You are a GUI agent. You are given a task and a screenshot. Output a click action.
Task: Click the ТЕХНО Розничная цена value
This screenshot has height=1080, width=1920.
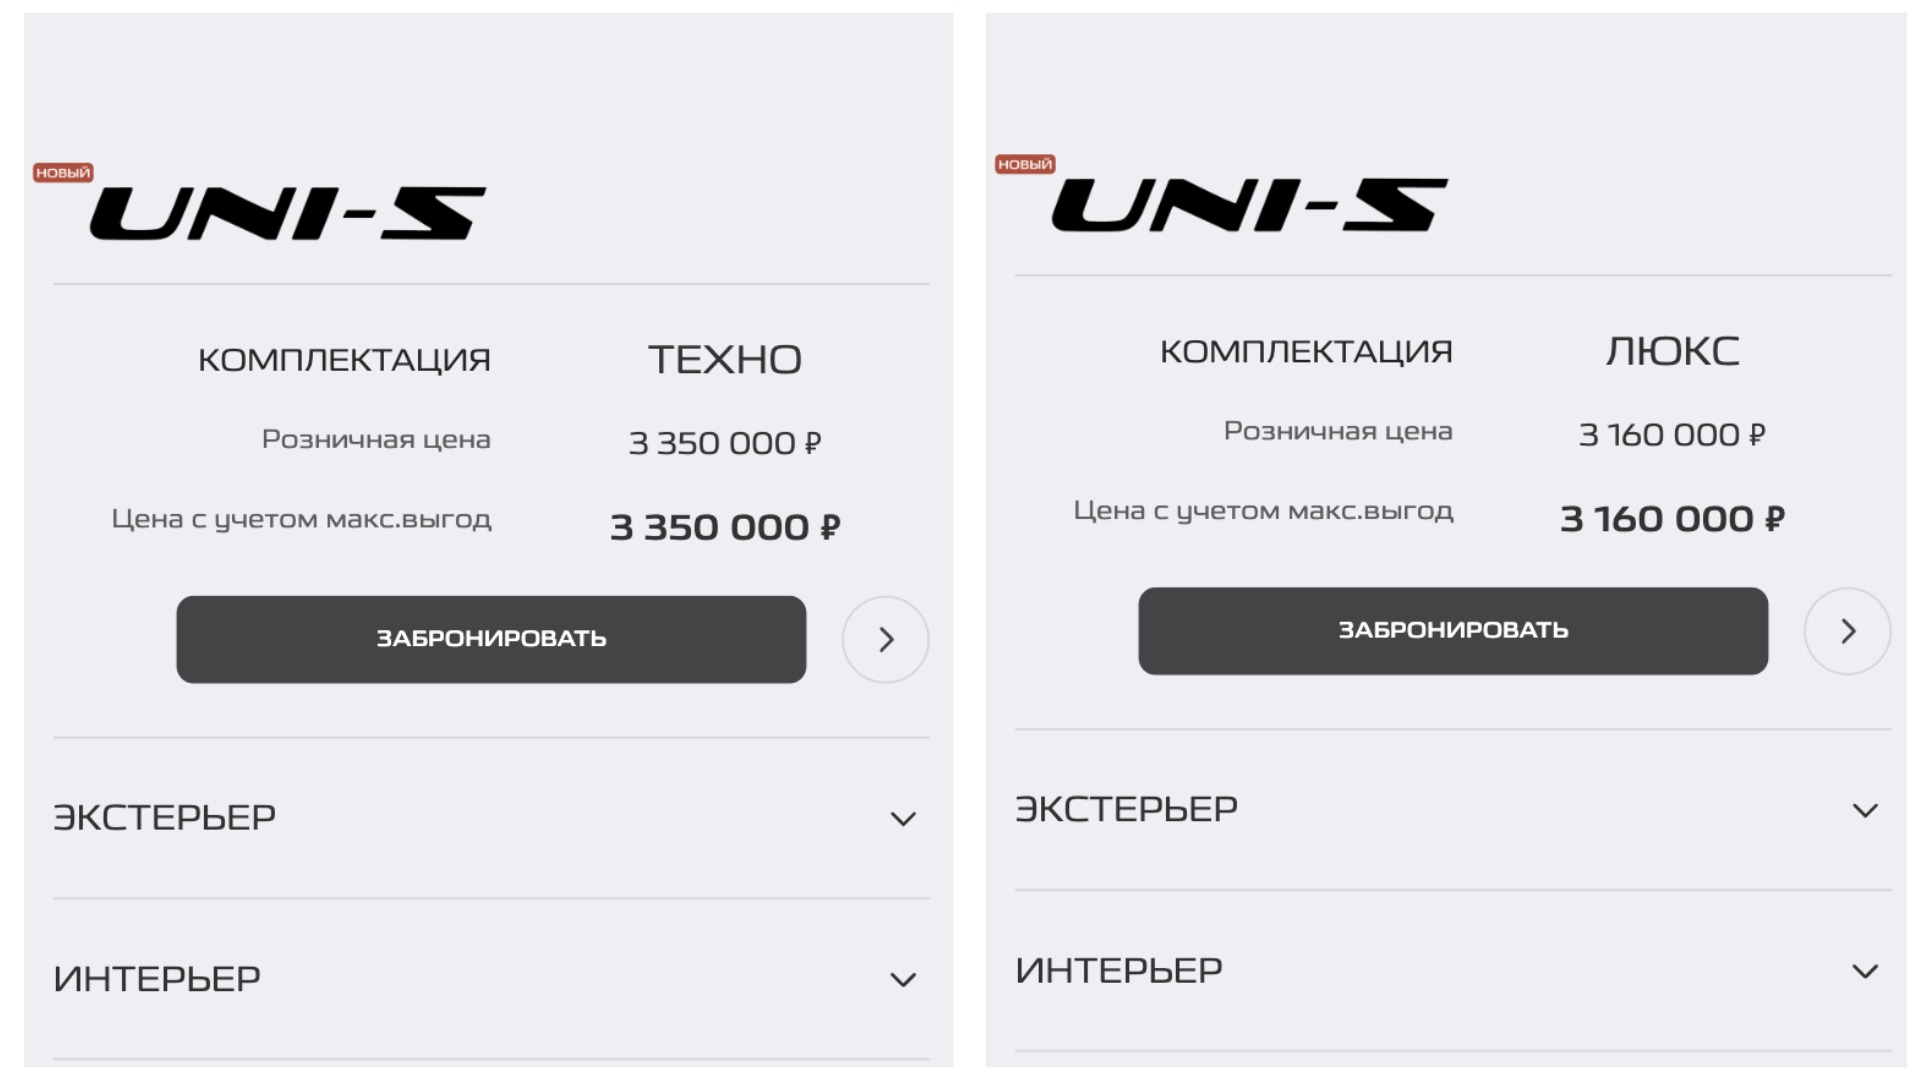point(725,443)
